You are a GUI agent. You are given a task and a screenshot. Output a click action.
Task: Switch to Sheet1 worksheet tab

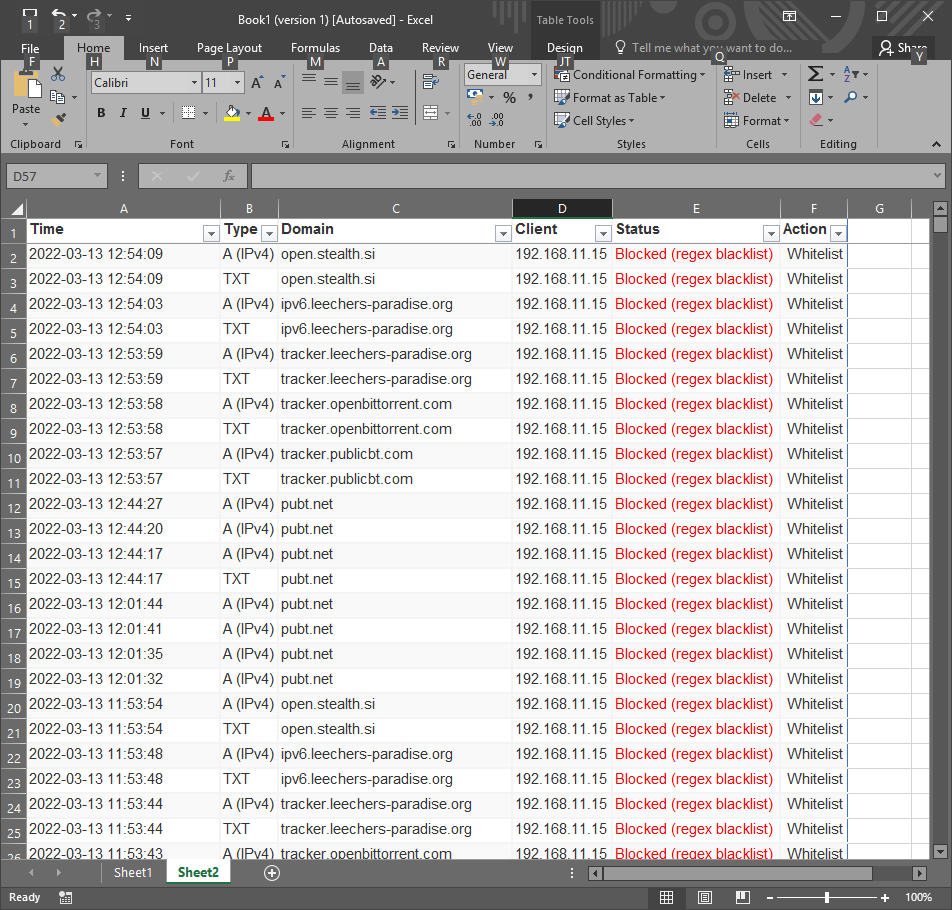pos(133,872)
